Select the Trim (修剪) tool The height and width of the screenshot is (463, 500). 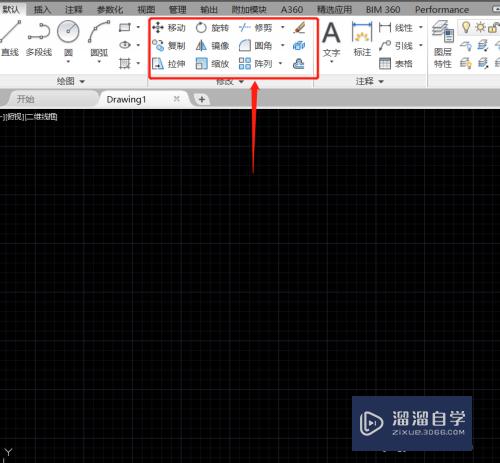[256, 28]
